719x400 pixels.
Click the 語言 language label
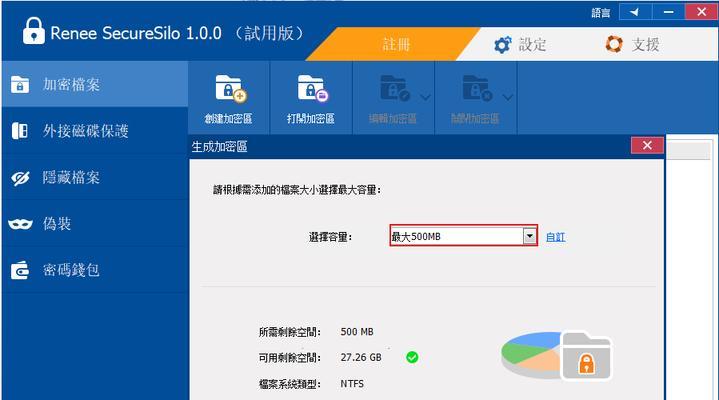click(601, 13)
